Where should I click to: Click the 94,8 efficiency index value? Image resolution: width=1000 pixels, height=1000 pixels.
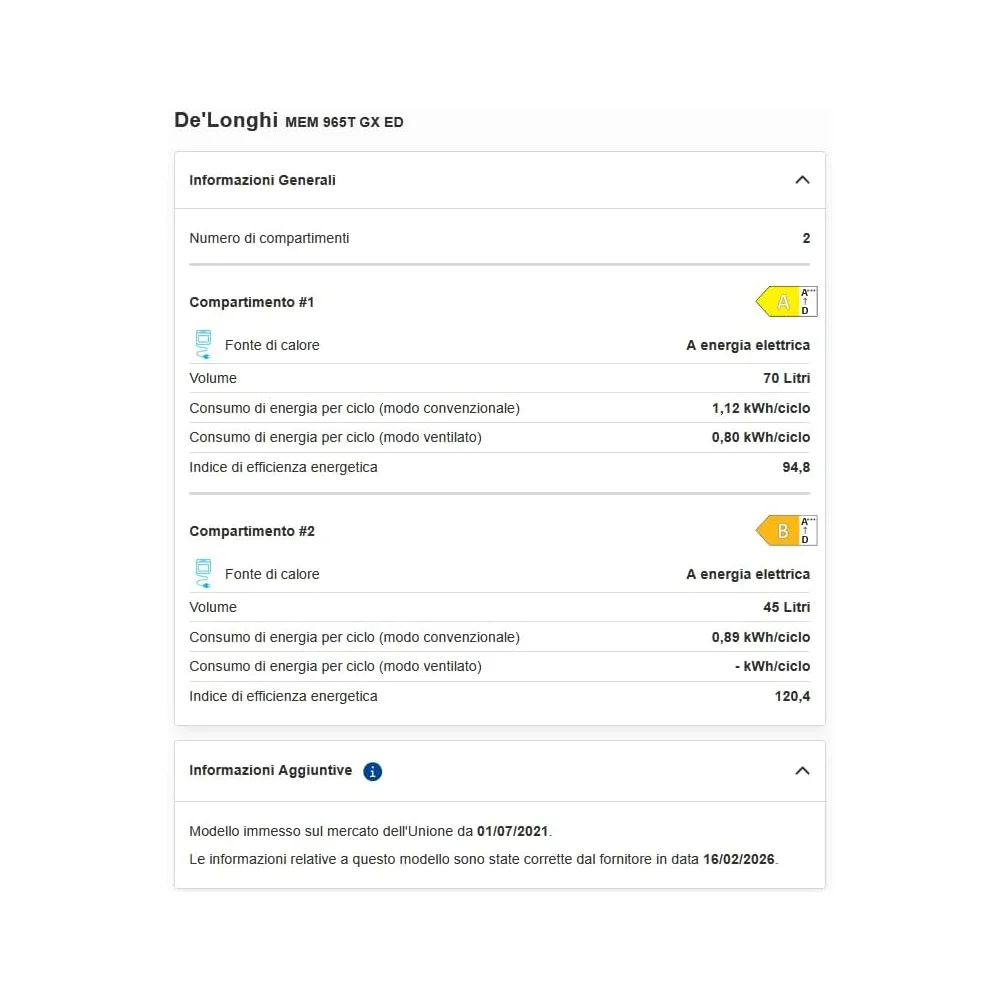(796, 467)
